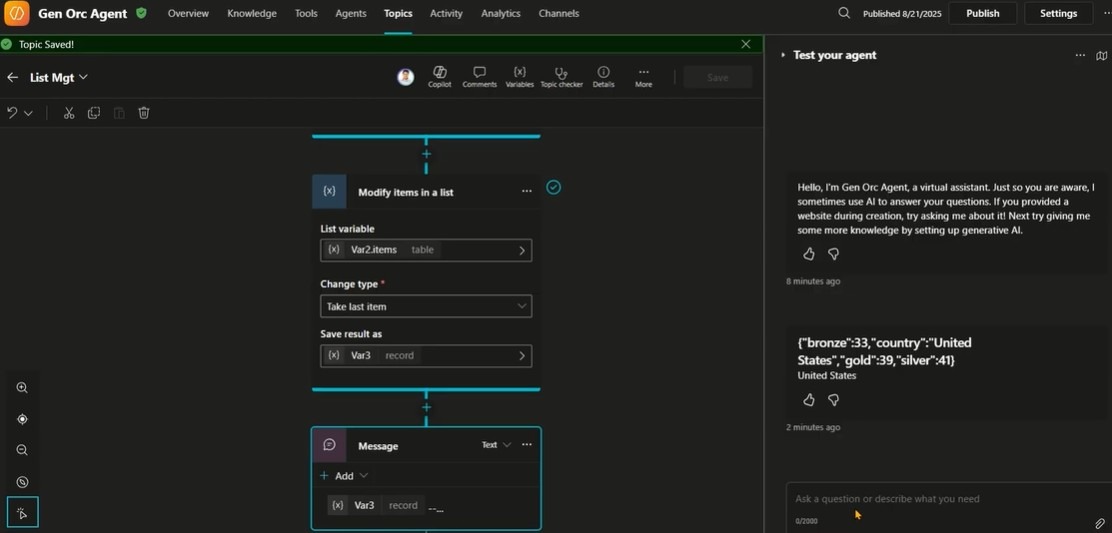
Task: Expand the List Mgt topic name dropdown
Action: (84, 77)
